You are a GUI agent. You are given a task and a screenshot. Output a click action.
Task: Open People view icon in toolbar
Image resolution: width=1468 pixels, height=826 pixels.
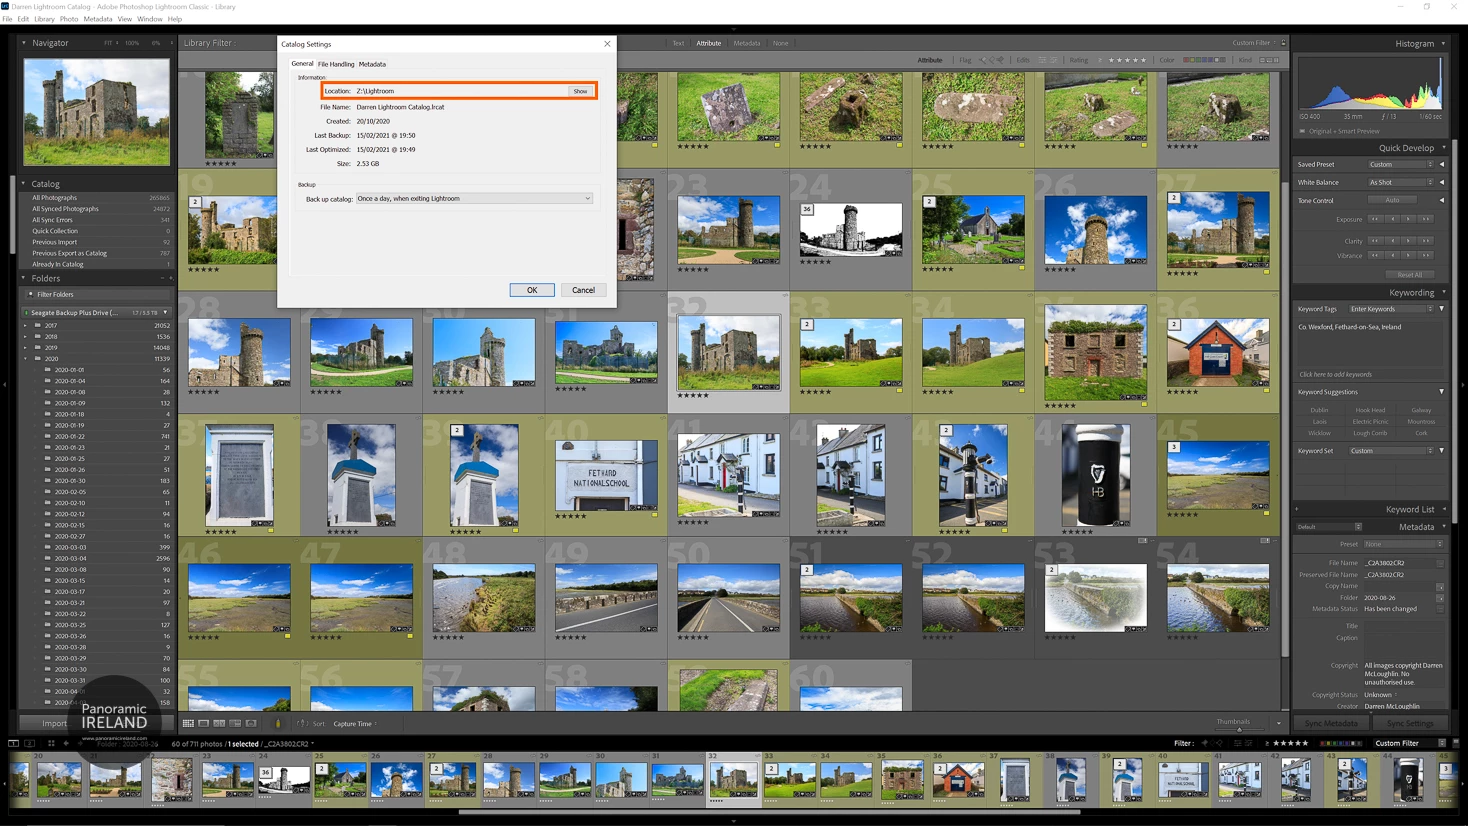[x=251, y=723]
